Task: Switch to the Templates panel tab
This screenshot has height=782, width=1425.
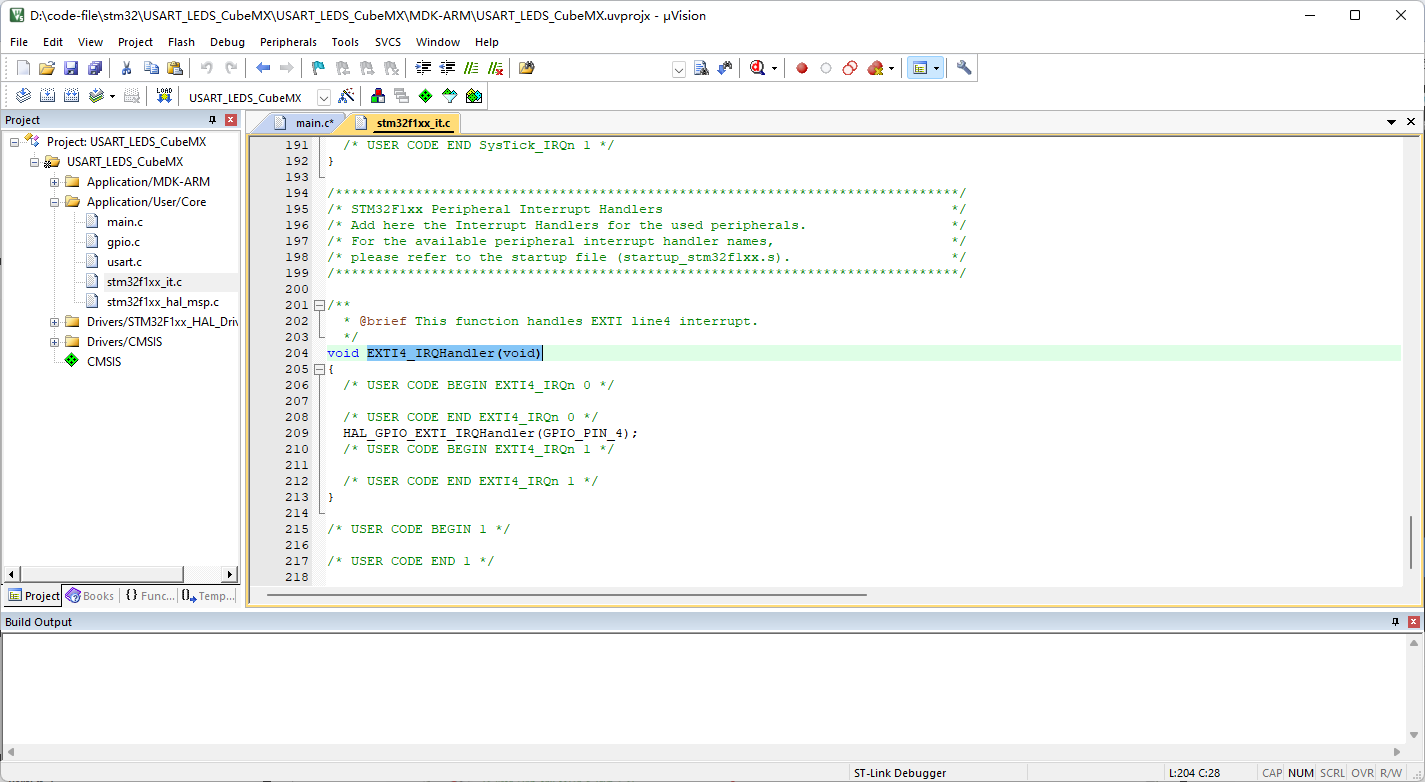Action: (x=209, y=596)
